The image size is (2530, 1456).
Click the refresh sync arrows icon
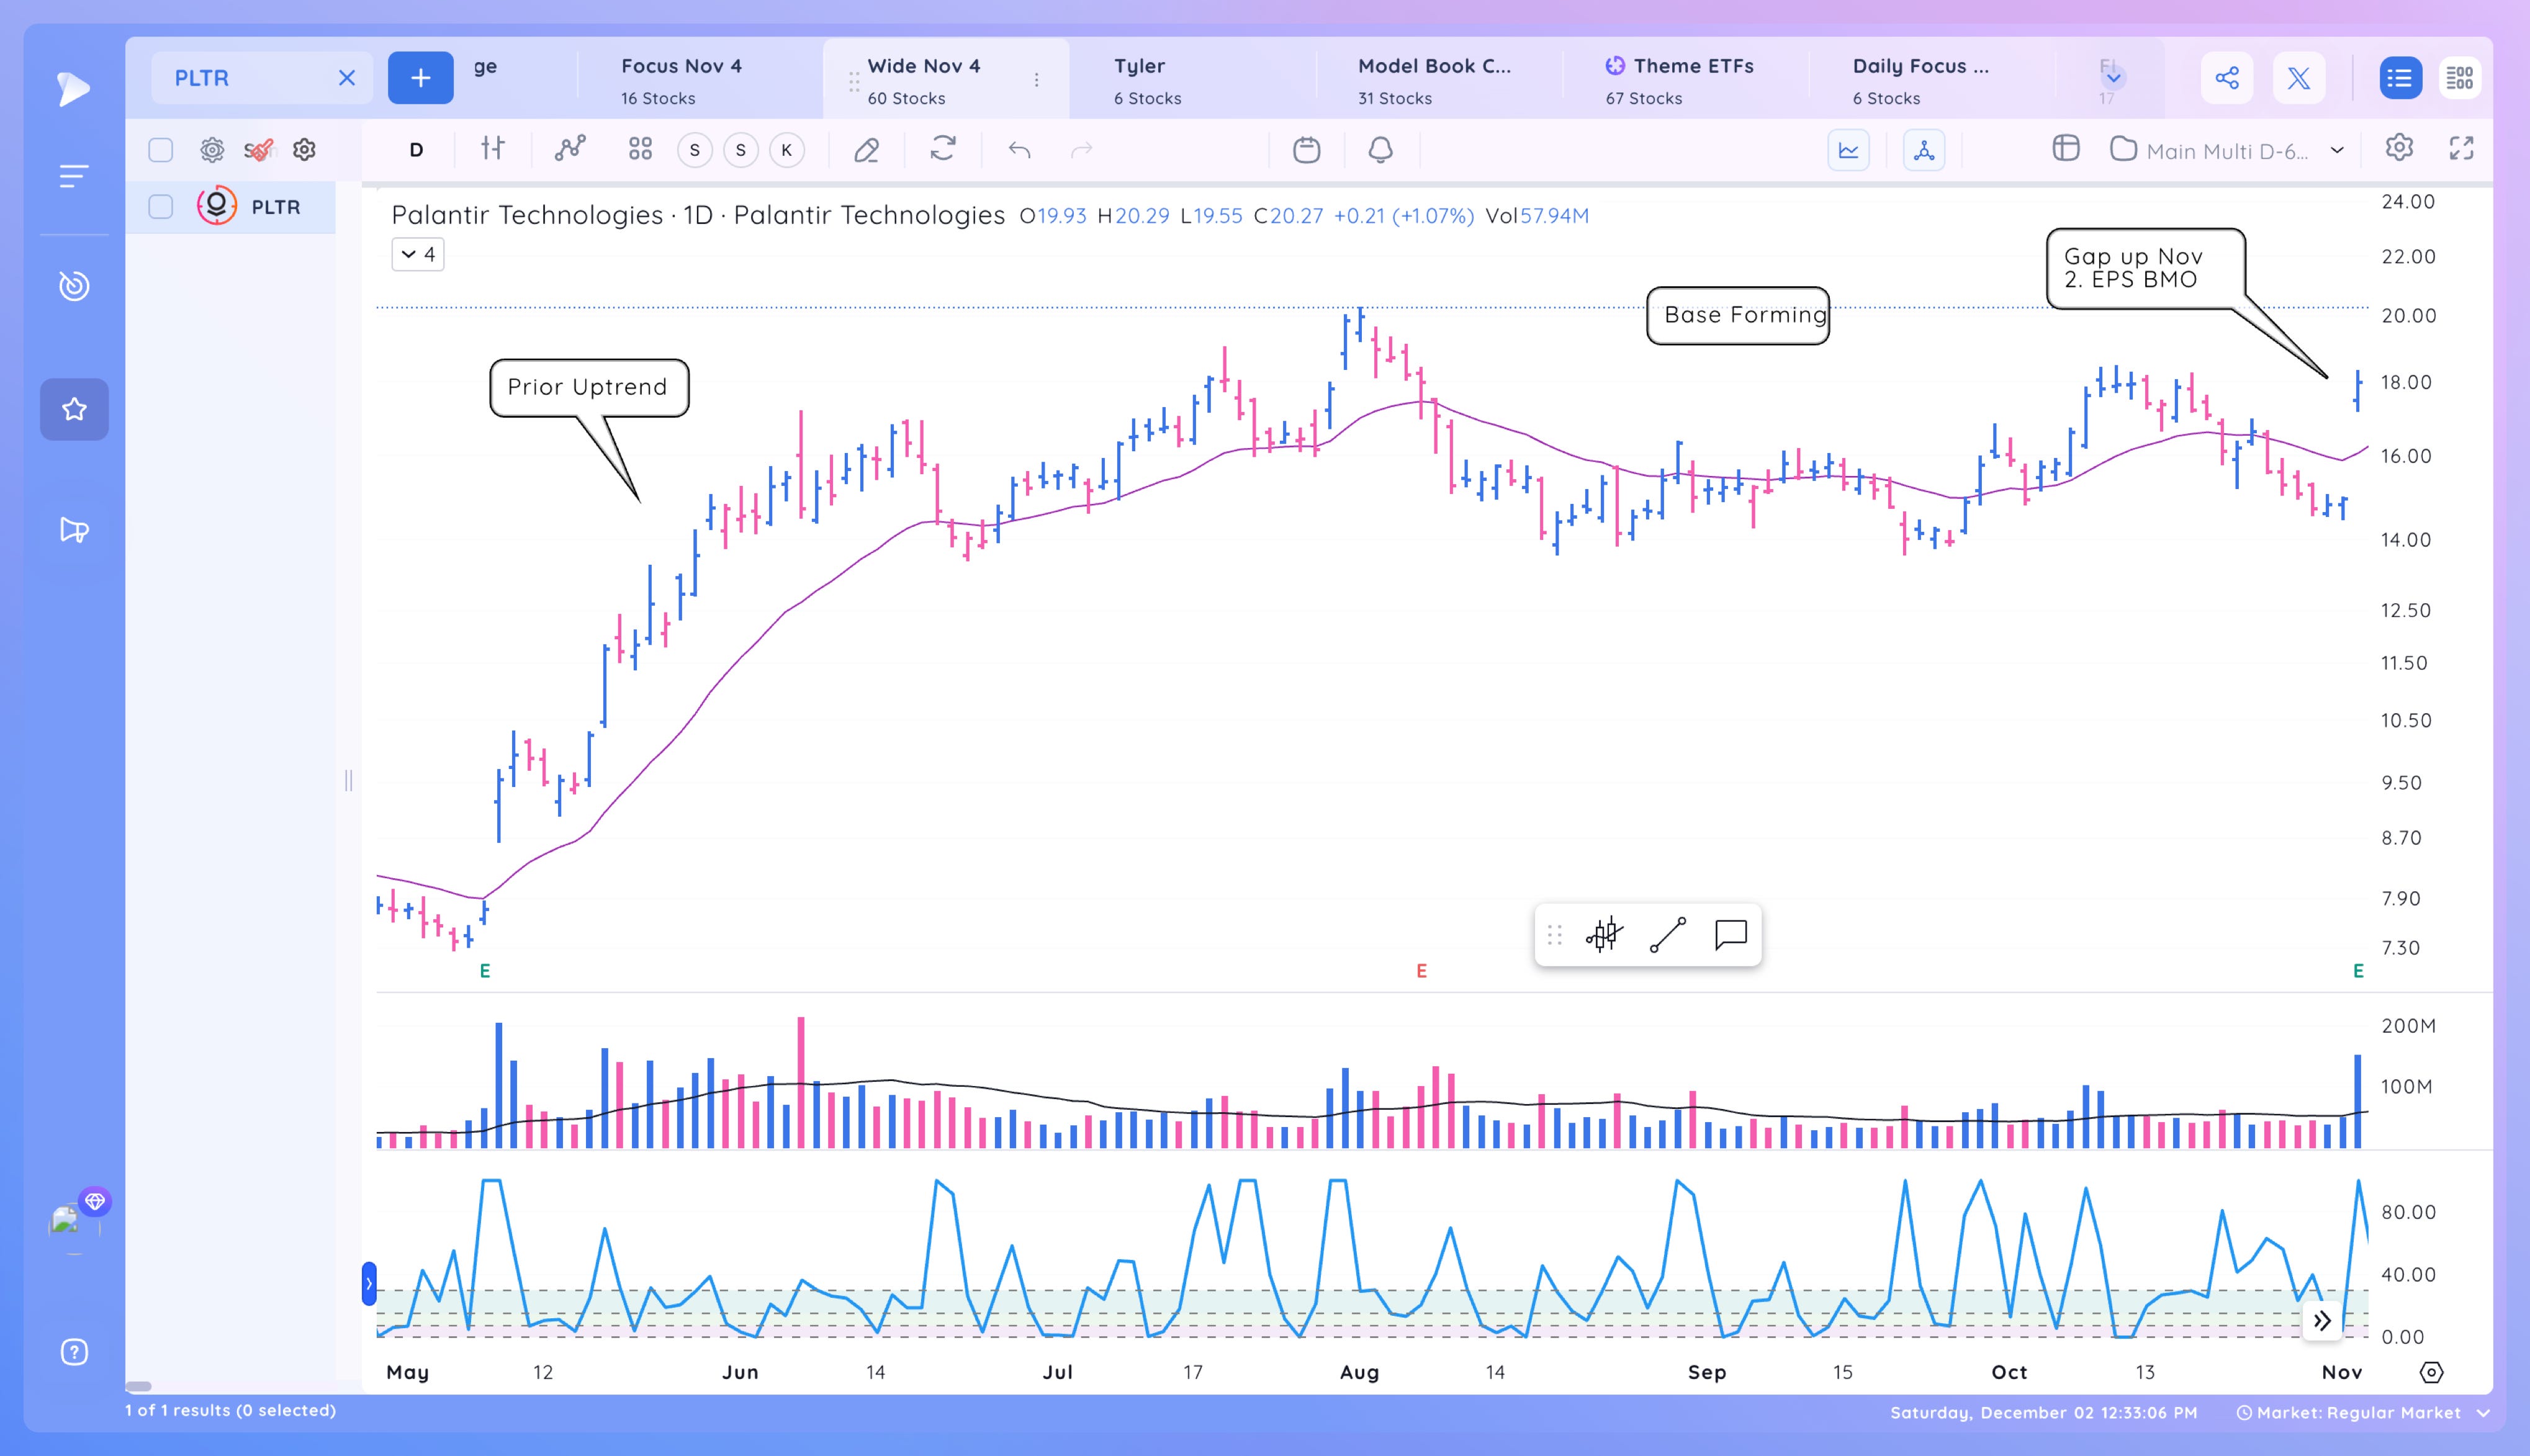pyautogui.click(x=943, y=149)
